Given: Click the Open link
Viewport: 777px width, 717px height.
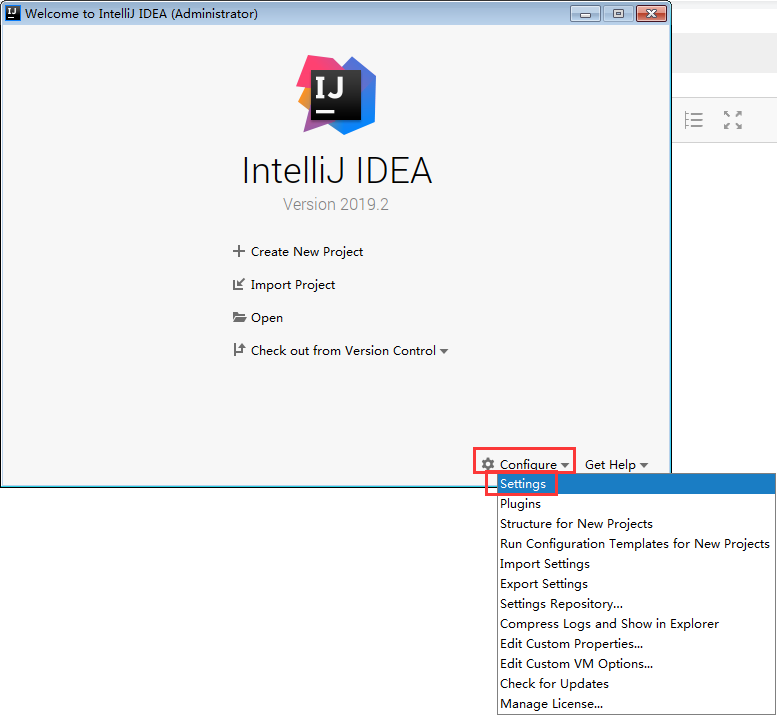Looking at the screenshot, I should pos(267,318).
